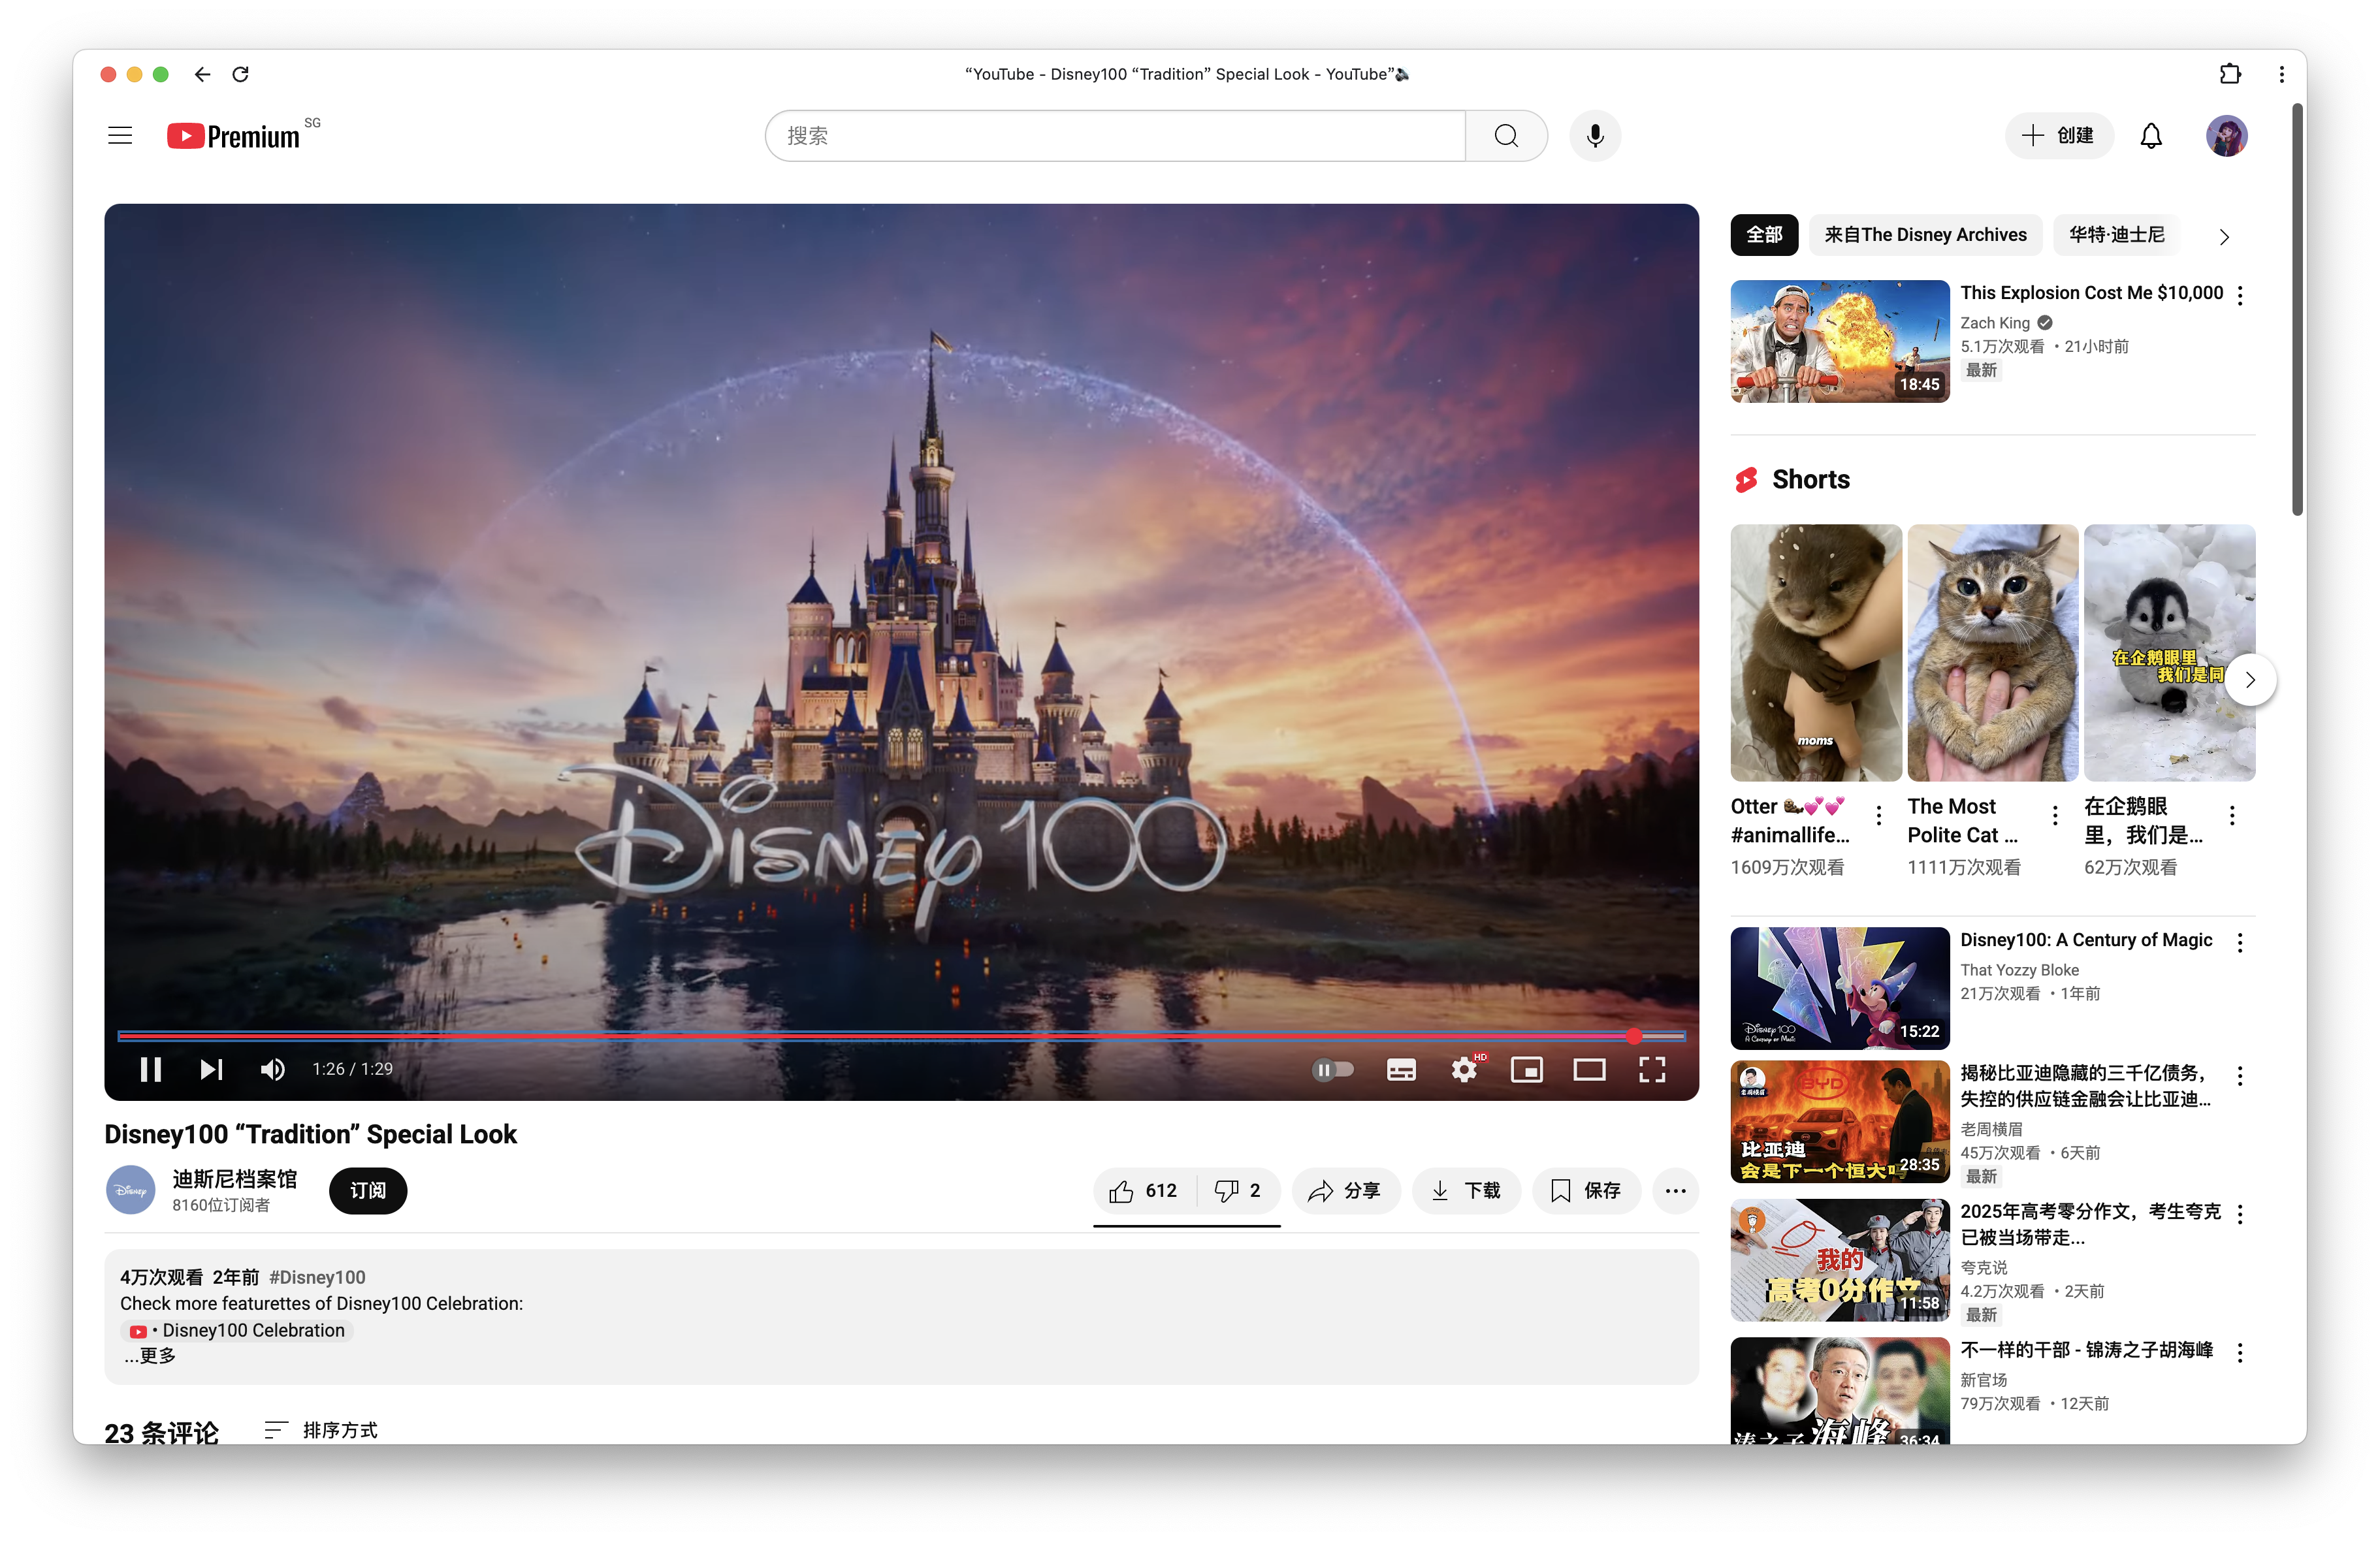Open player settings gear
2380x1541 pixels.
tap(1464, 1069)
